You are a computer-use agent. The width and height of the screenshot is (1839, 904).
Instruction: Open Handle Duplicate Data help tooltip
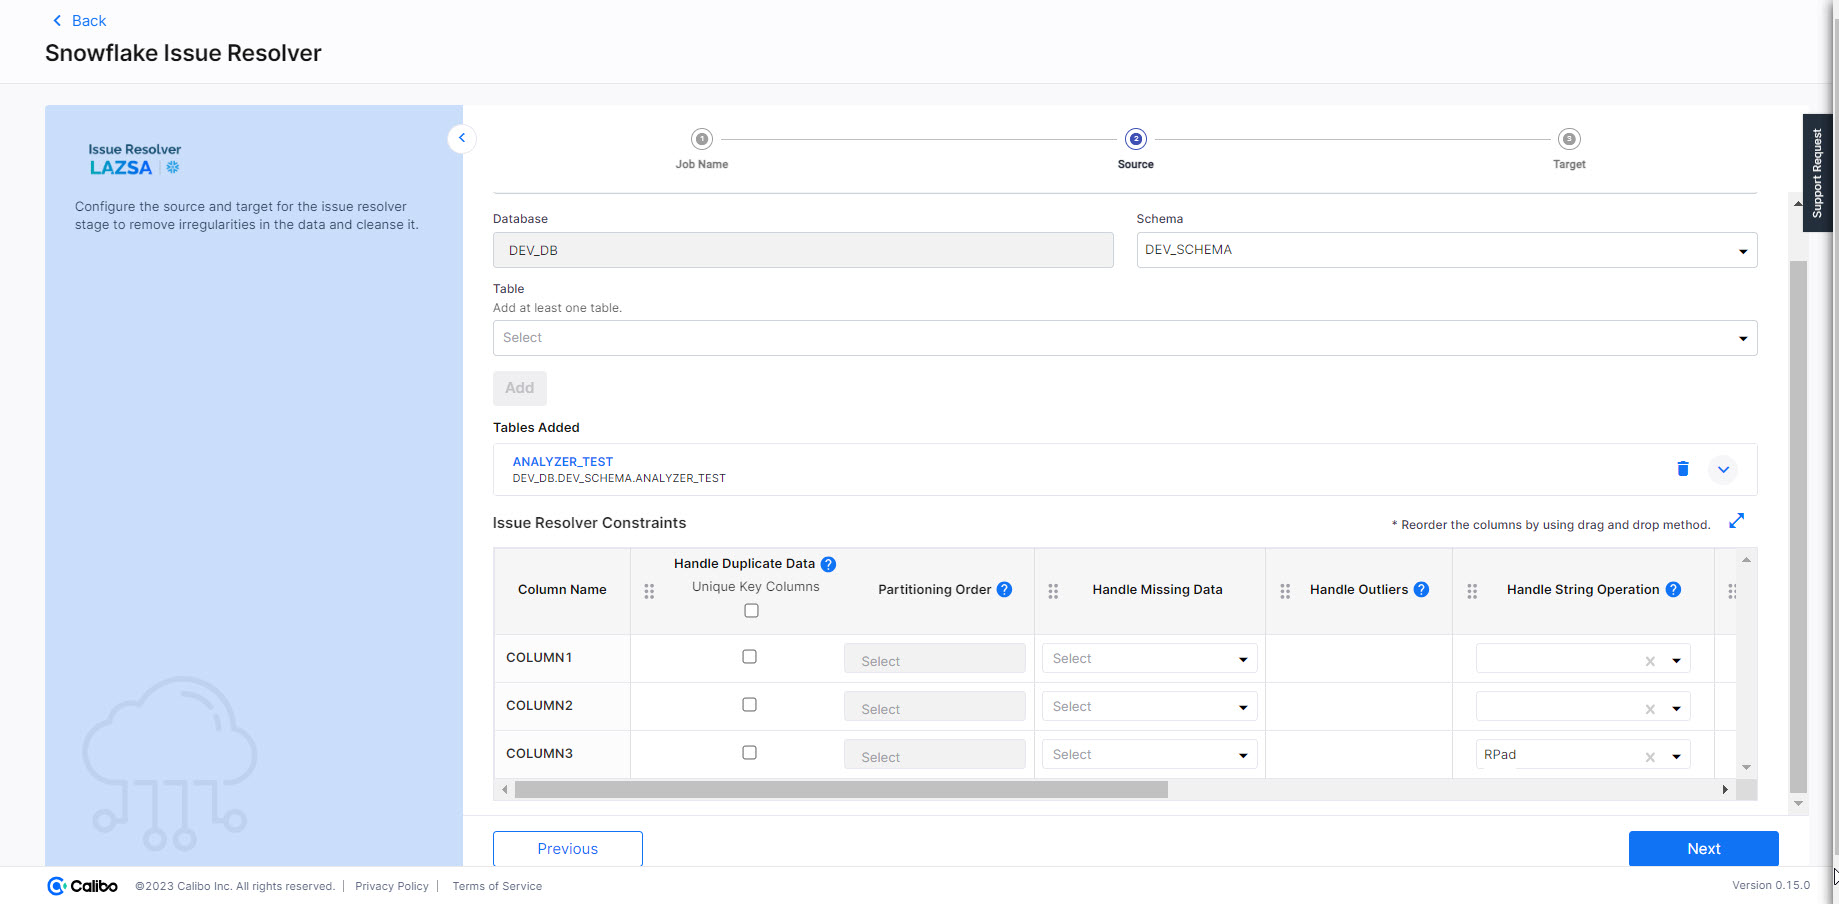click(828, 564)
